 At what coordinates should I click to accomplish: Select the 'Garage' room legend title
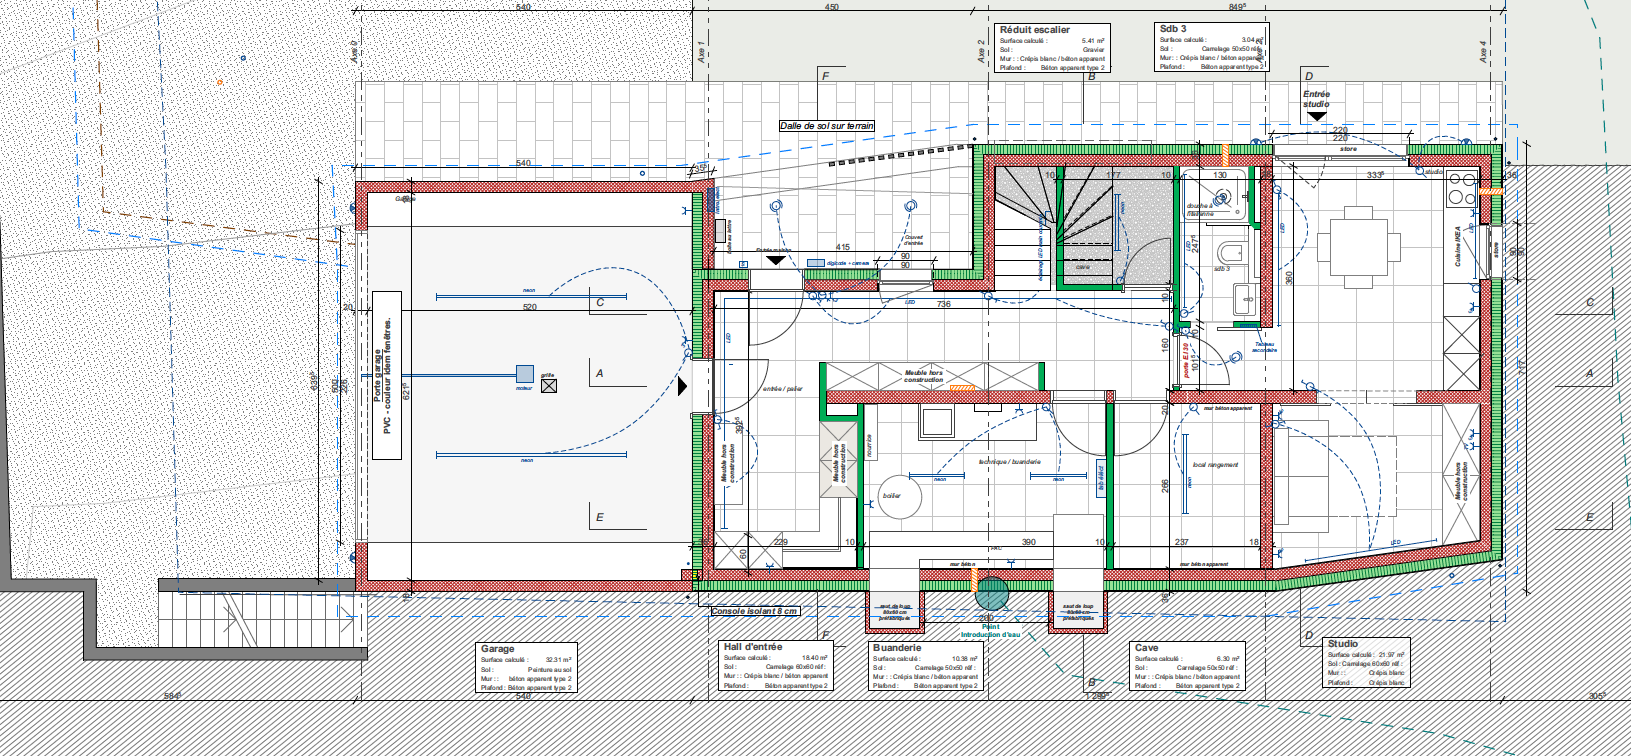(x=497, y=649)
